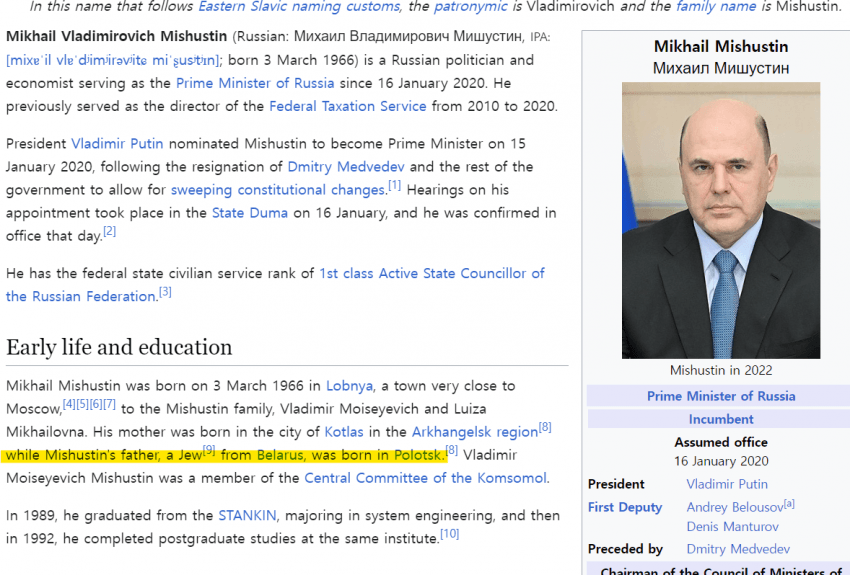Click the IPA pronunciation transcription link
Viewport: 850px width, 575px height.
[113, 60]
